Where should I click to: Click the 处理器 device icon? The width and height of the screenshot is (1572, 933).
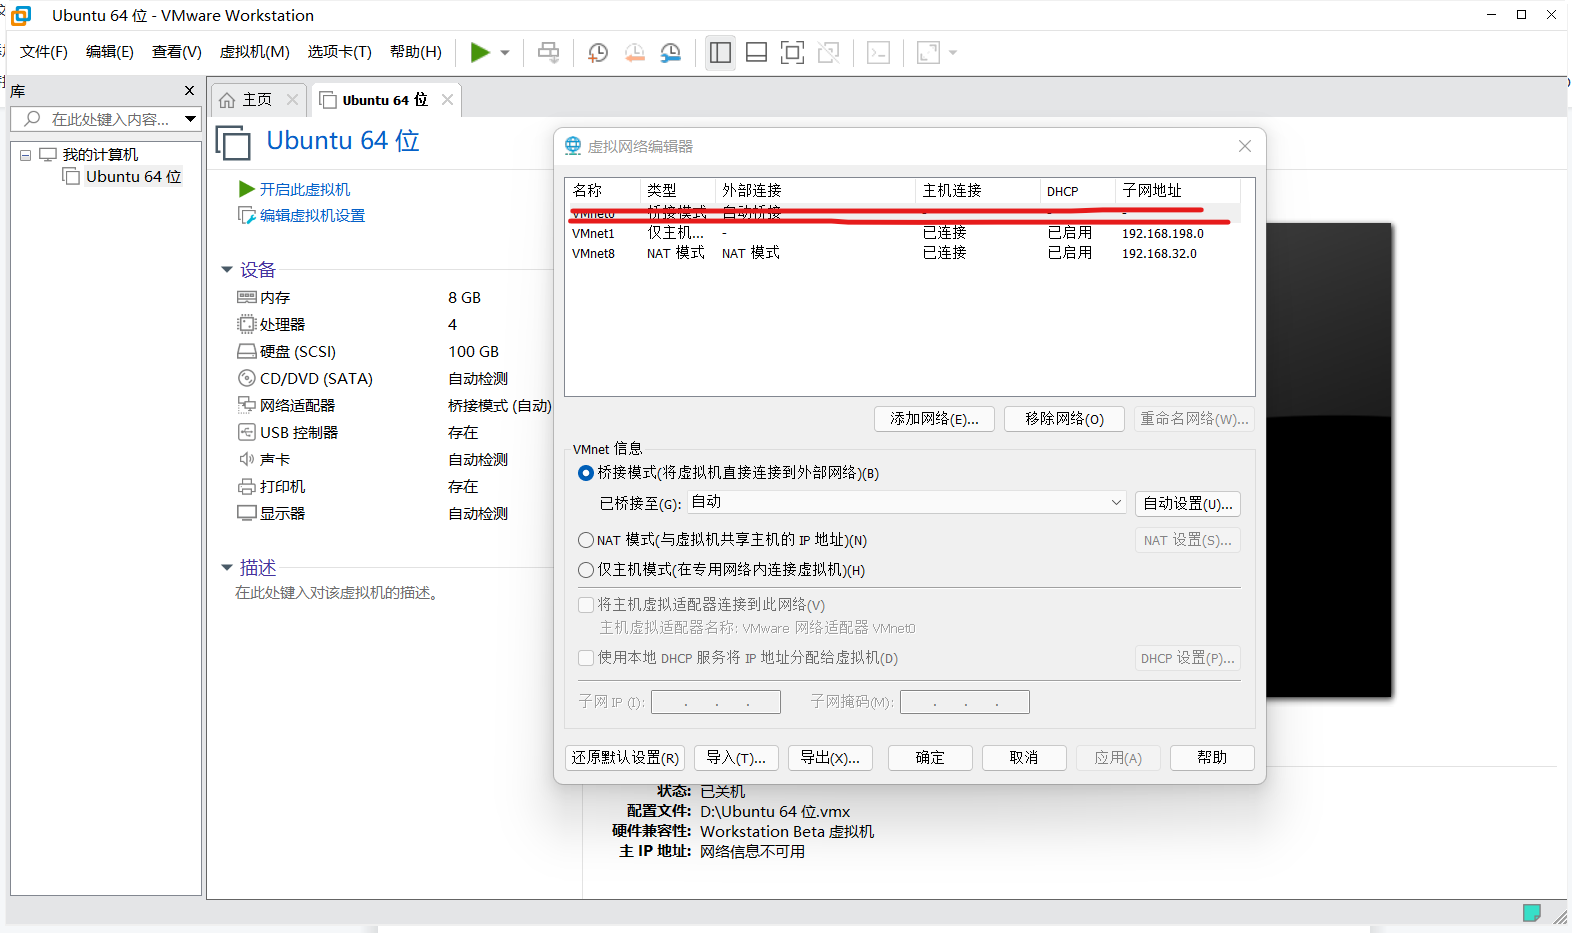[247, 324]
